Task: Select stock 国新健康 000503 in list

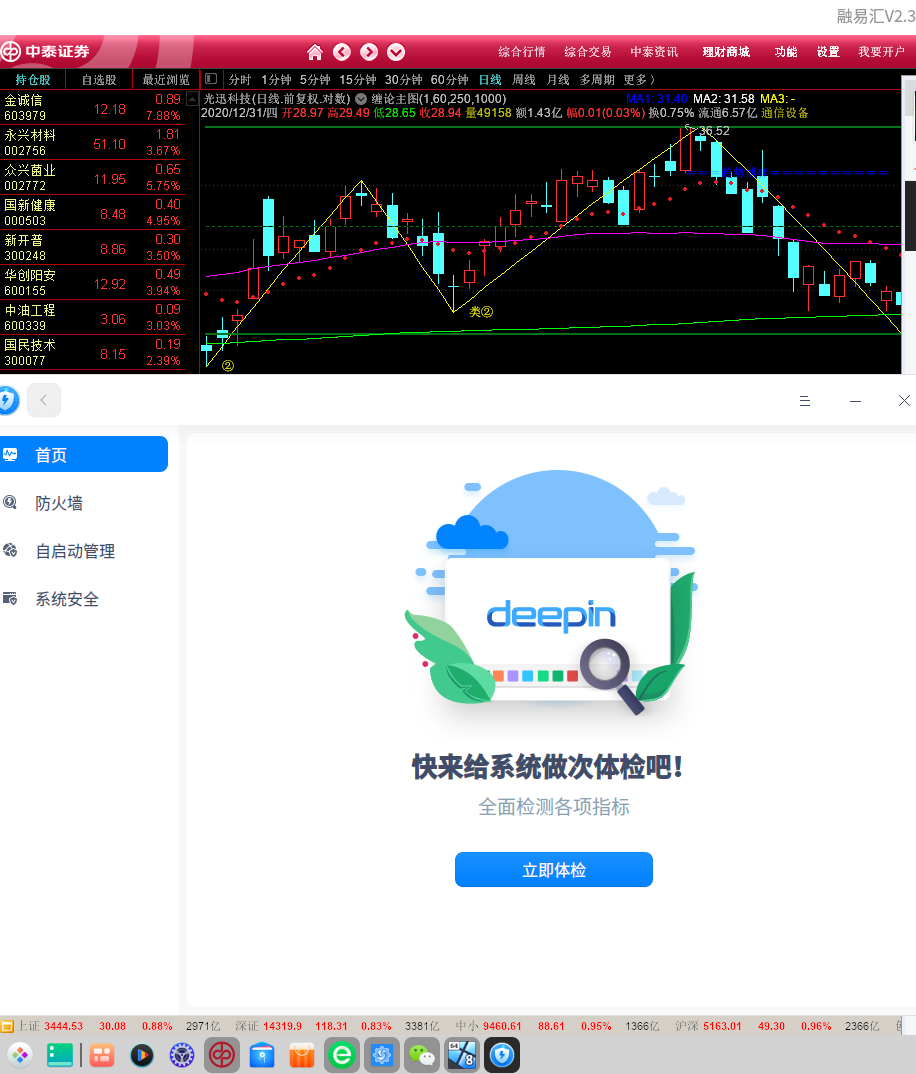Action: click(x=92, y=213)
